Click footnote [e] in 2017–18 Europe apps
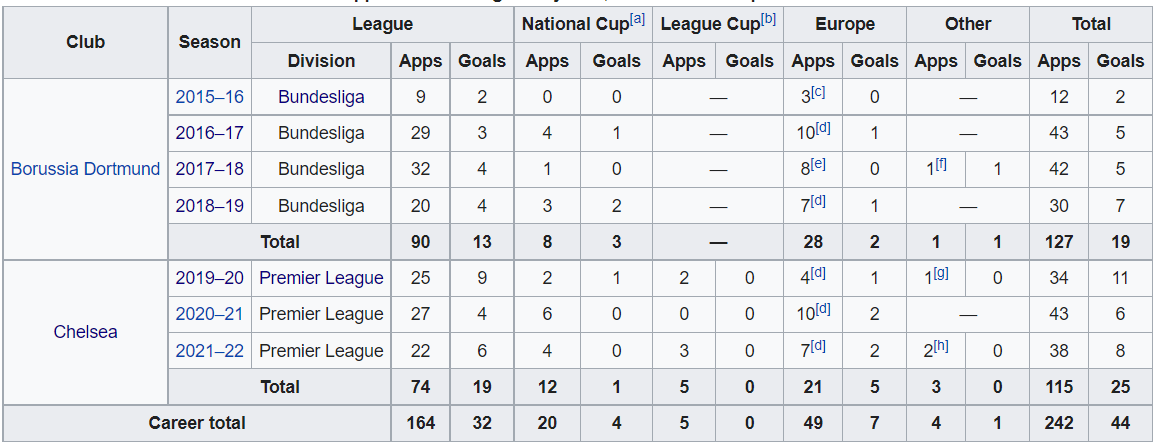The width and height of the screenshot is (1158, 447). (x=818, y=164)
